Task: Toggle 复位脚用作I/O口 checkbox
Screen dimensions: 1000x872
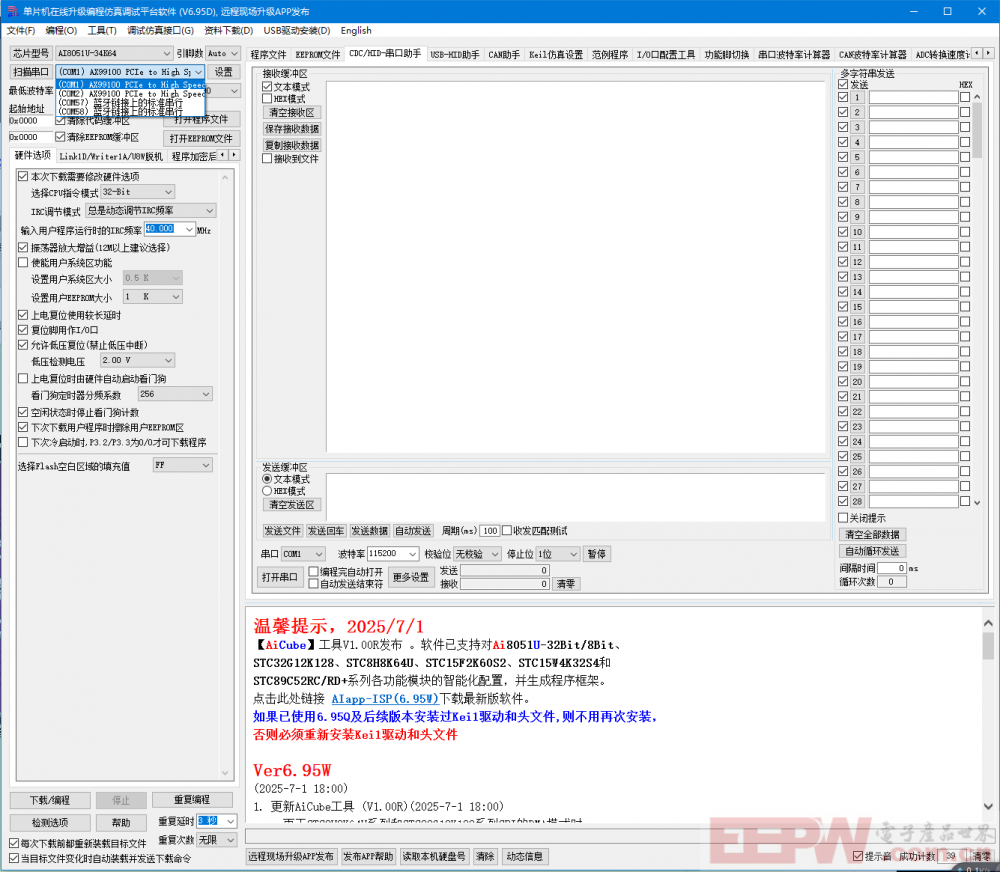Action: click(23, 330)
